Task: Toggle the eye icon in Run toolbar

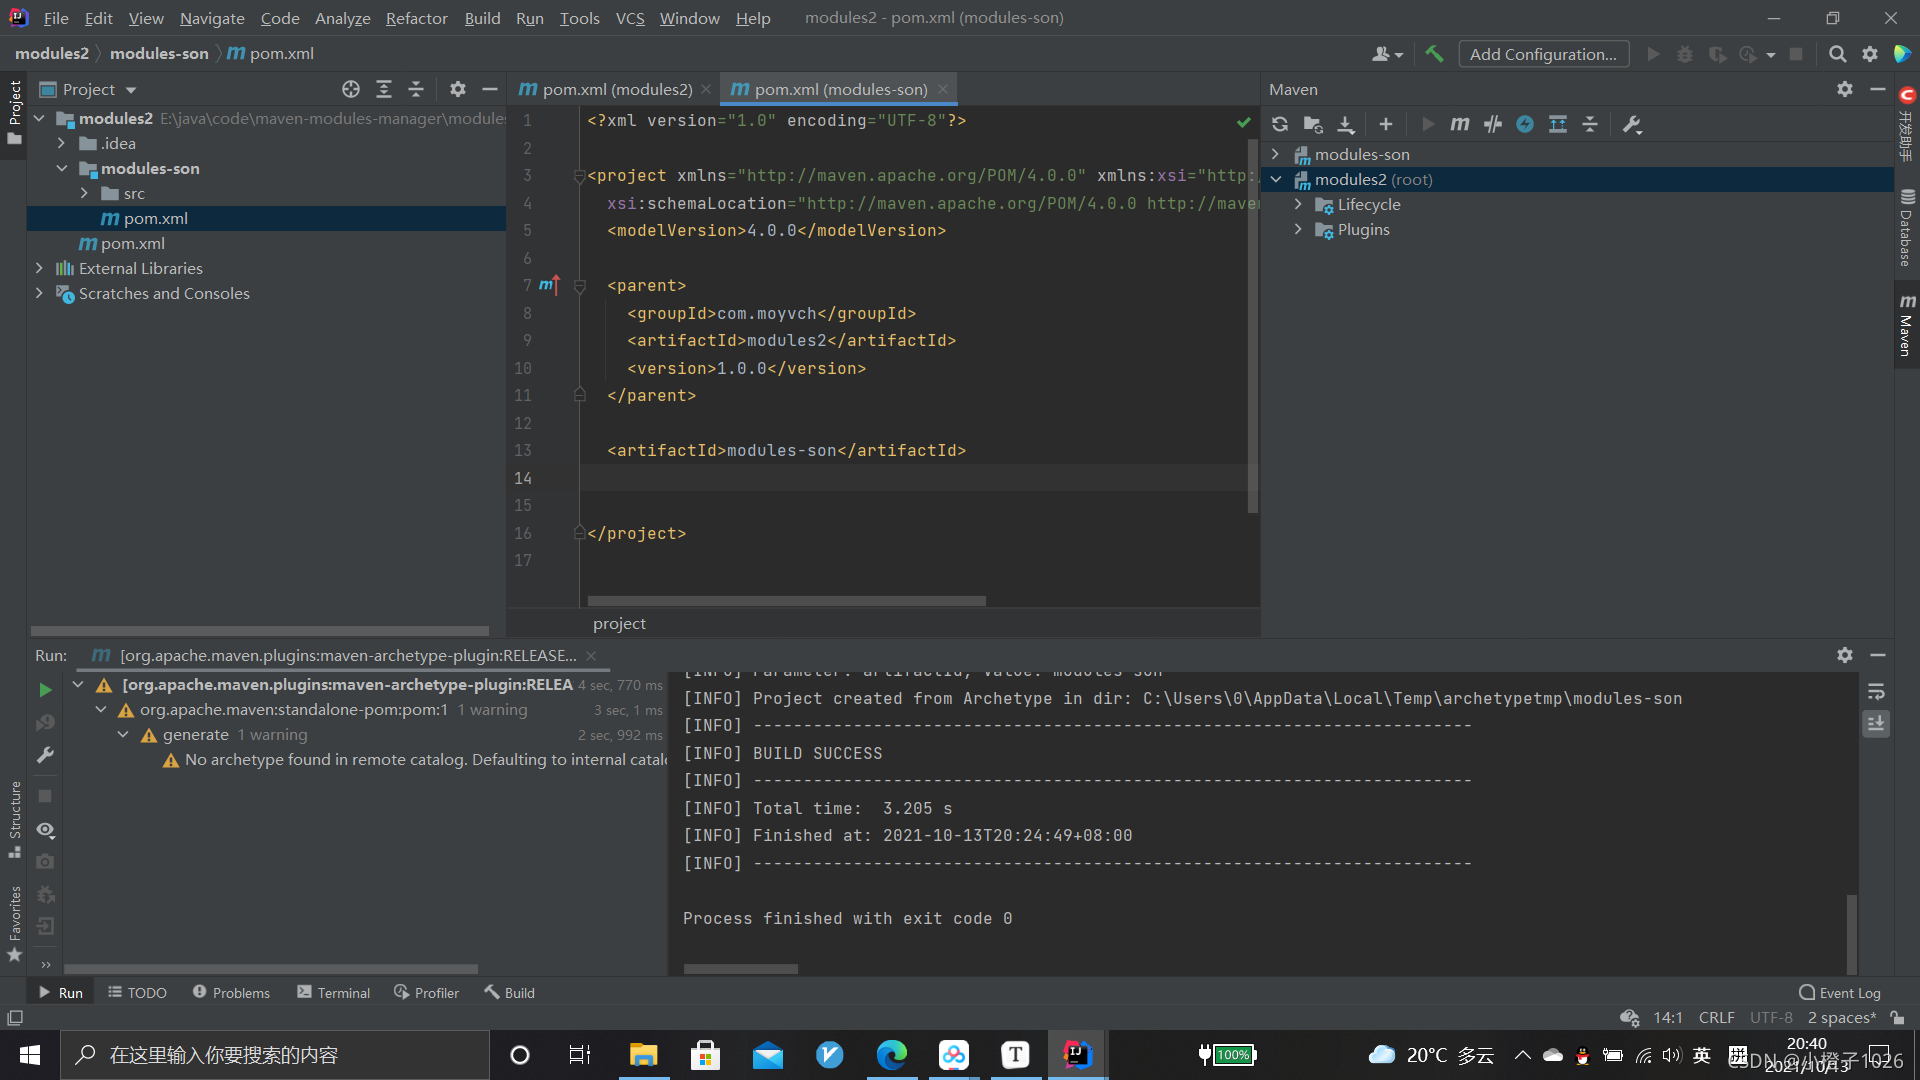Action: click(45, 830)
